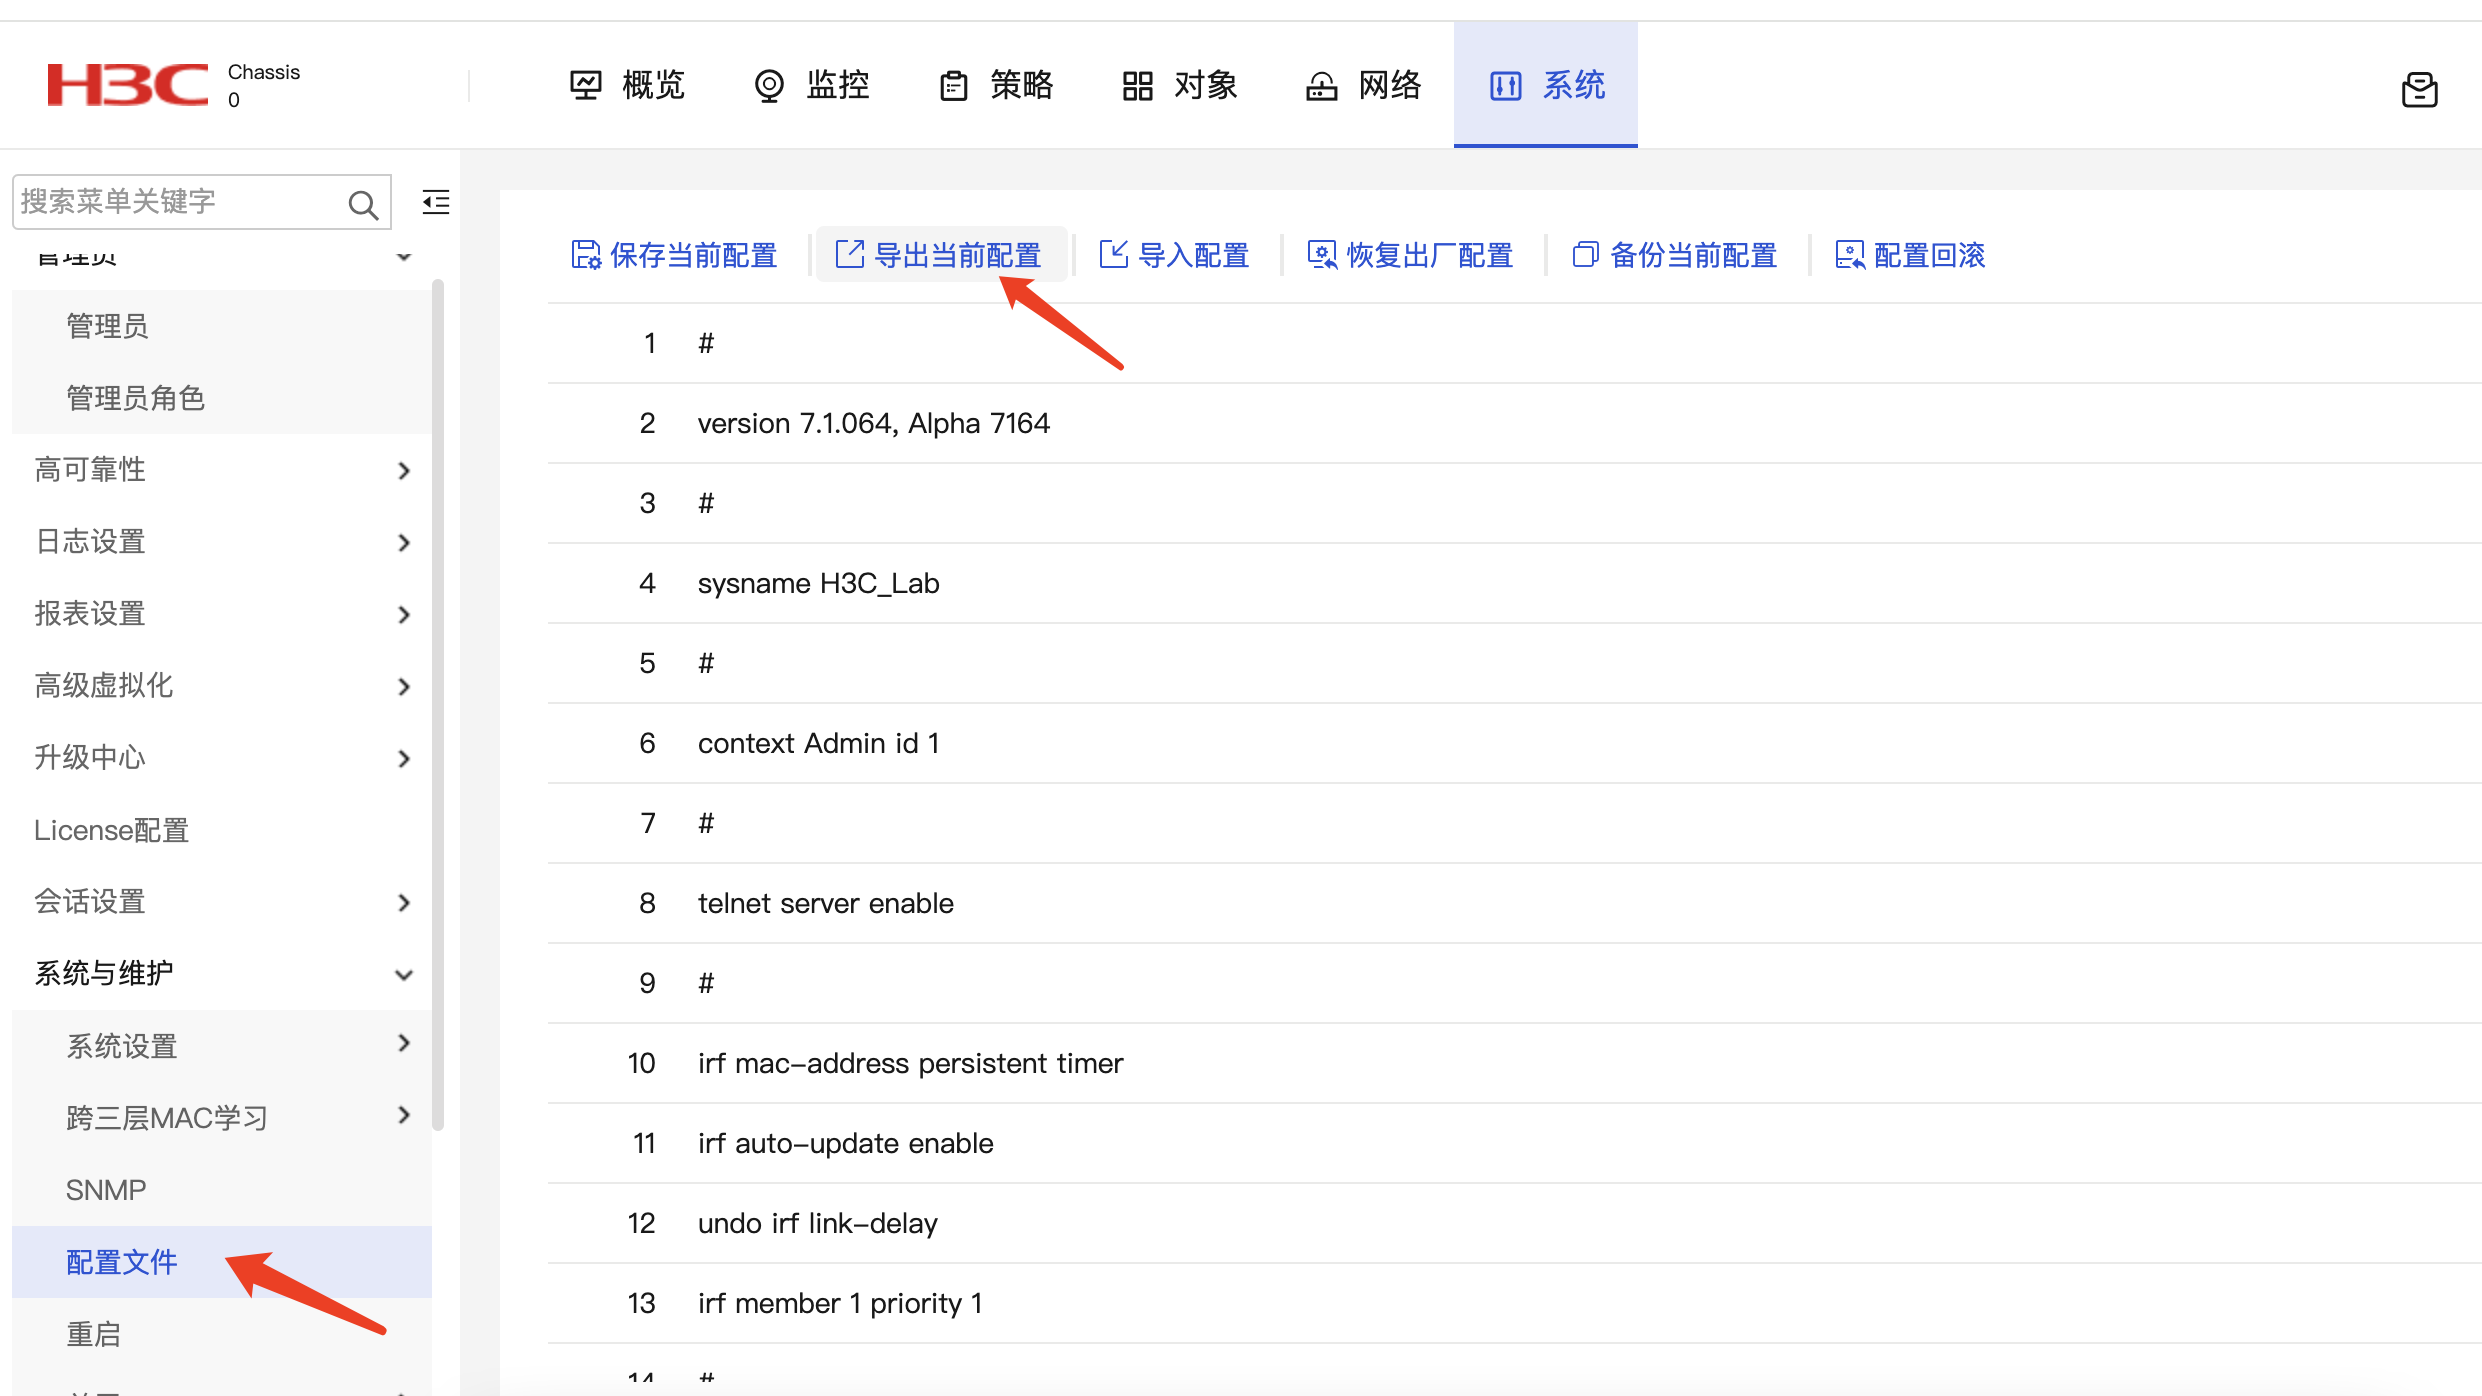Click the Config rollback icon

click(1849, 255)
